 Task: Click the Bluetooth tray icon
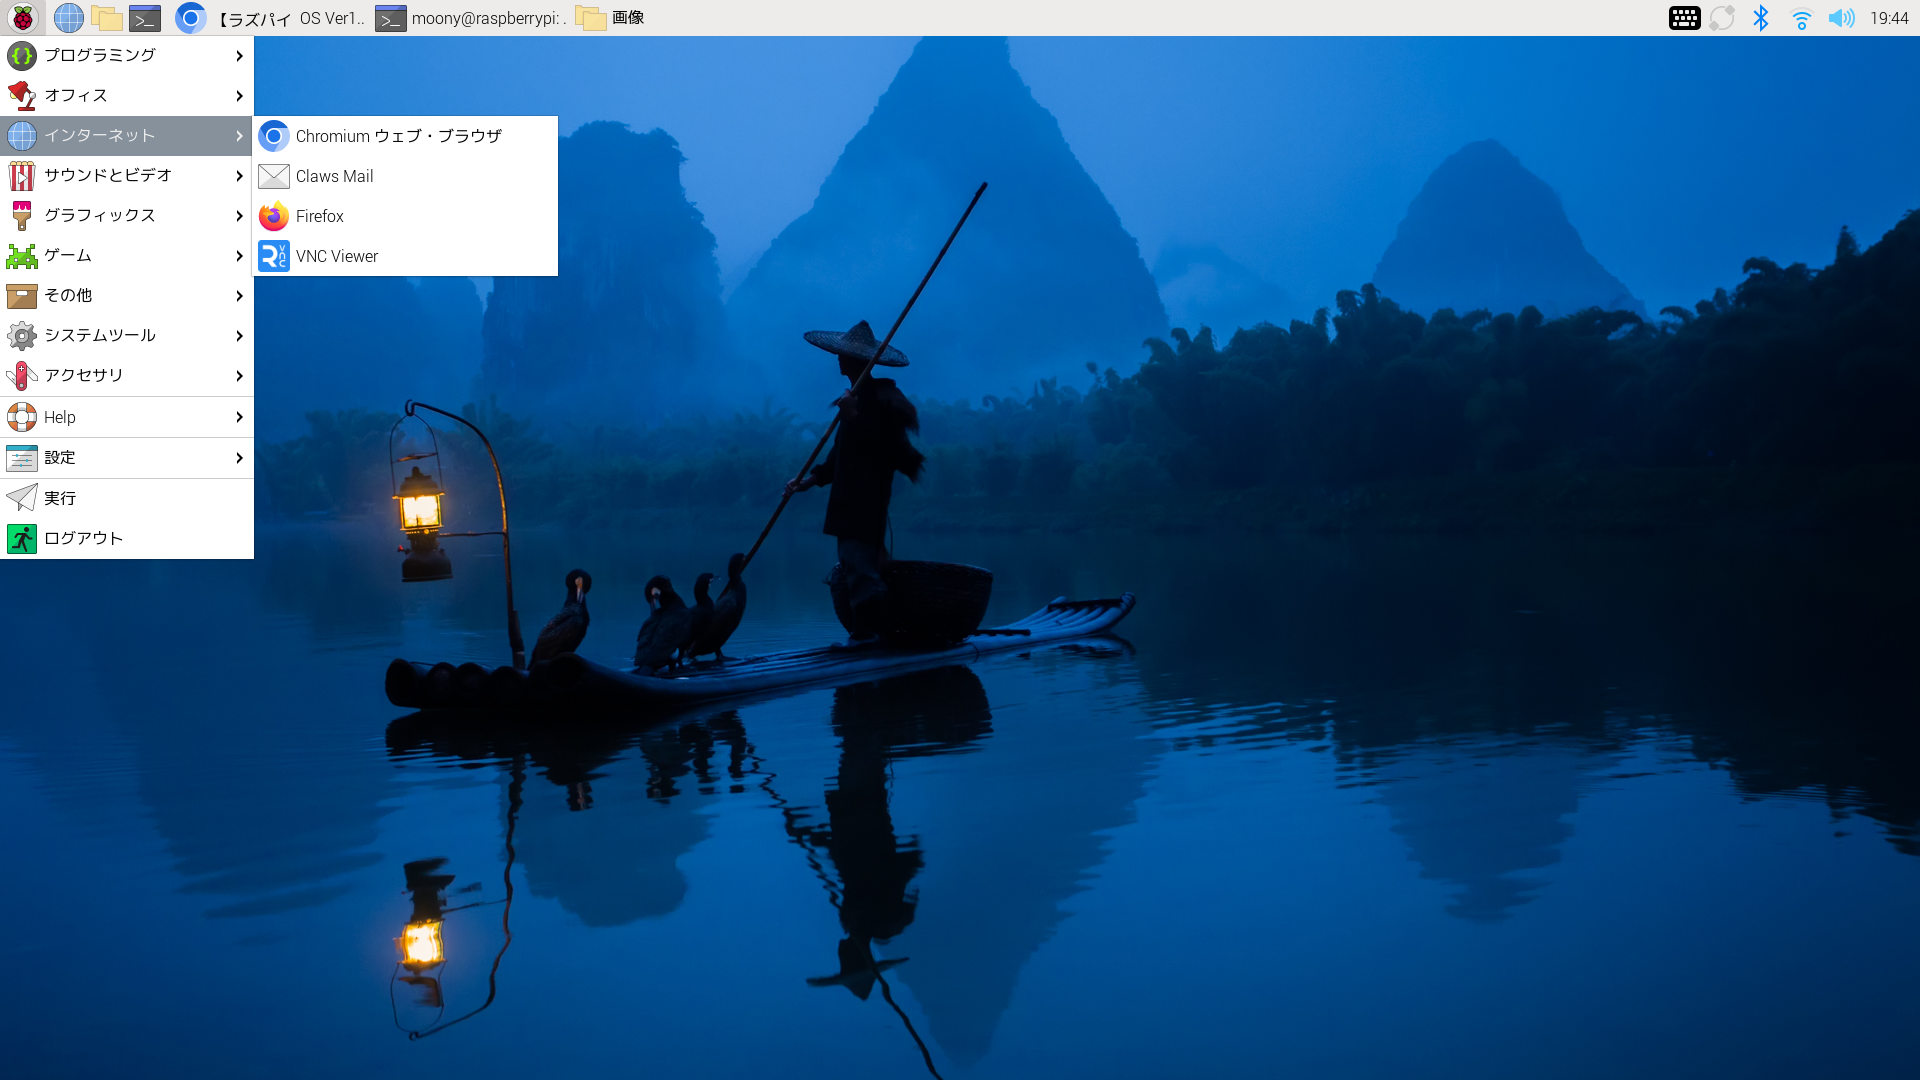[x=1761, y=18]
